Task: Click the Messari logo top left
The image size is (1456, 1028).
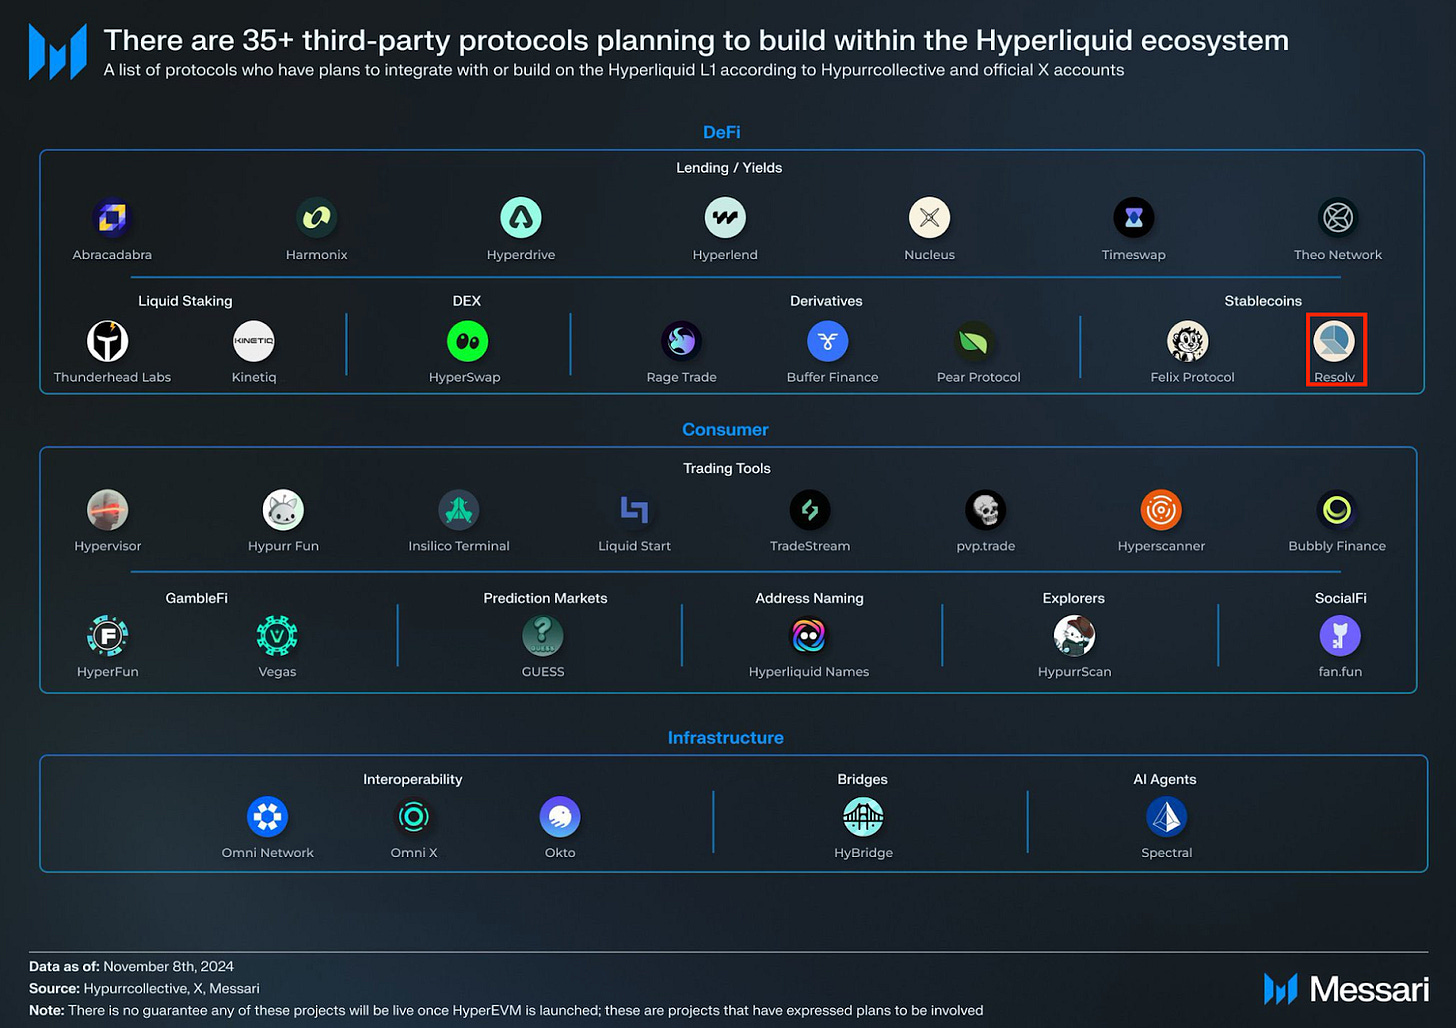Action: point(58,51)
